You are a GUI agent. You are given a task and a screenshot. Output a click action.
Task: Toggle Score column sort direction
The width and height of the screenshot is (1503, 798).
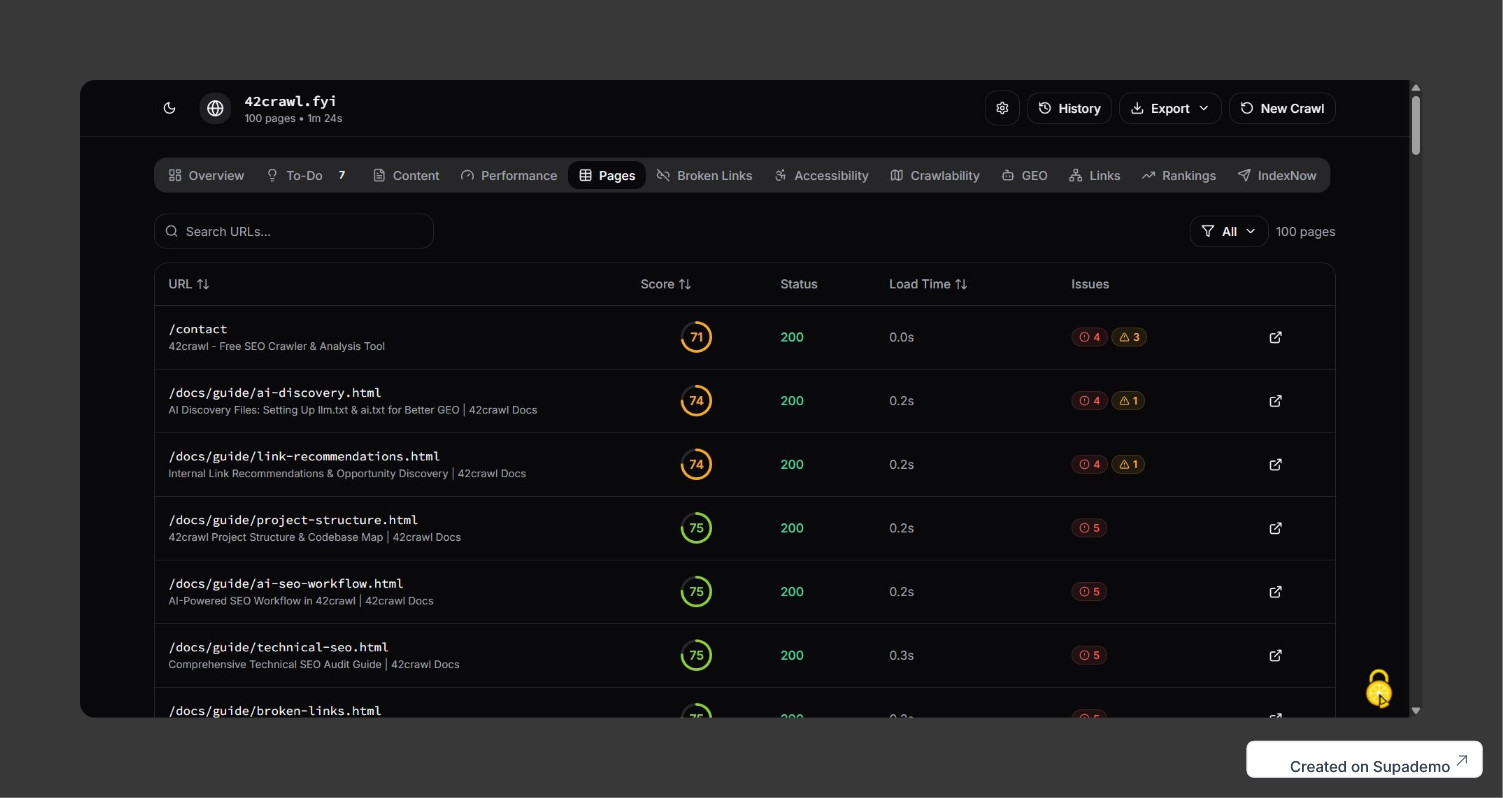point(683,283)
